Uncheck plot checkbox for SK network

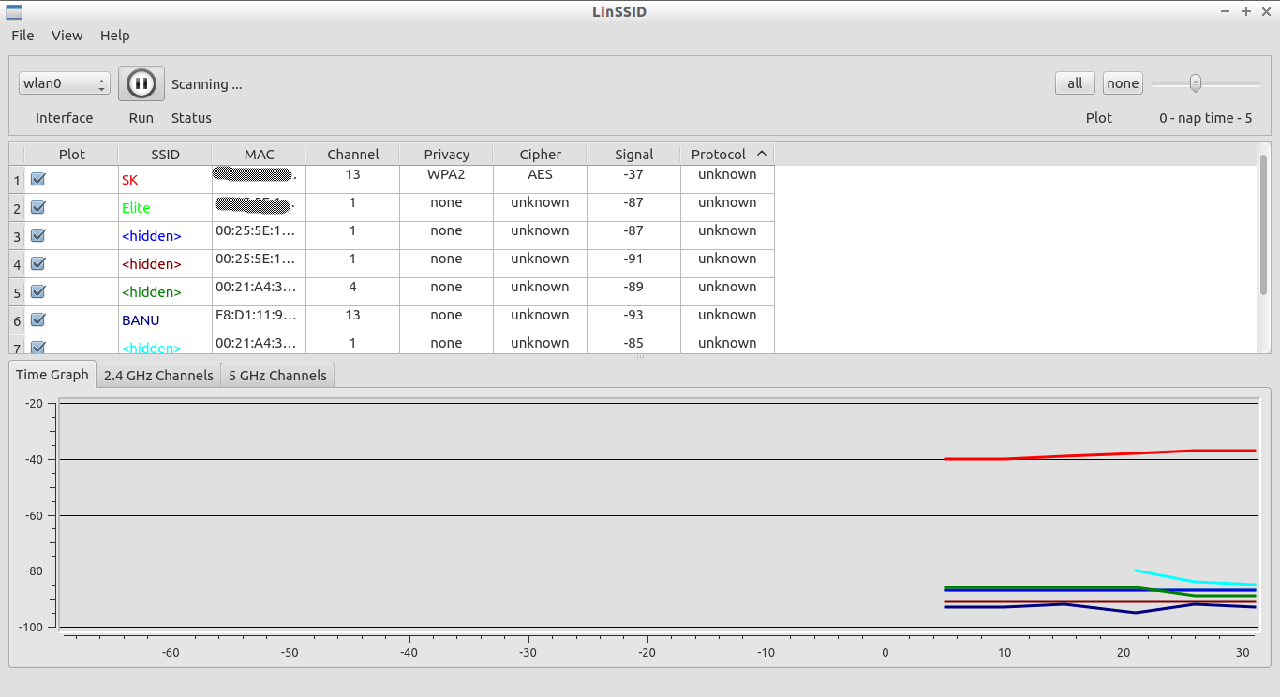pyautogui.click(x=38, y=179)
